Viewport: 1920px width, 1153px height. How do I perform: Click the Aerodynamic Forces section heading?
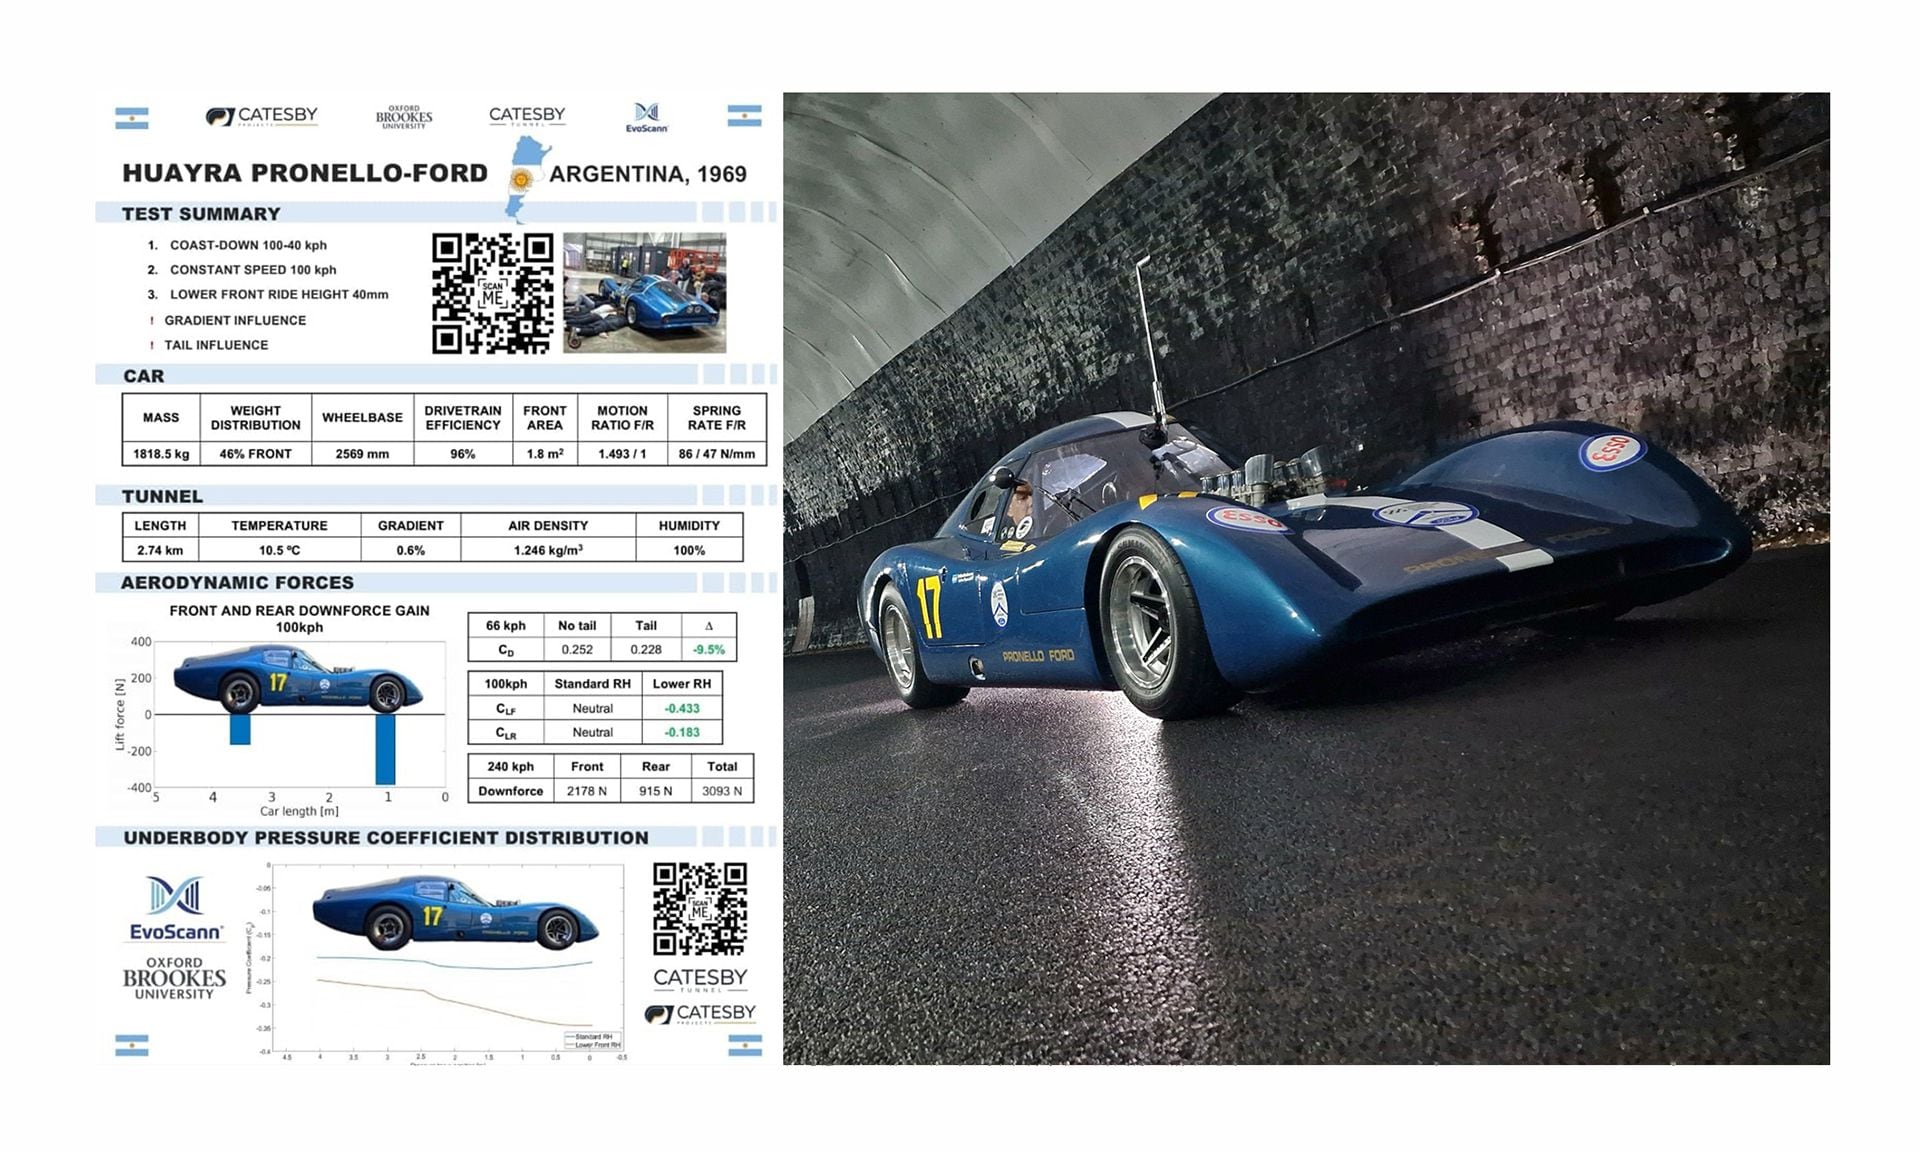(237, 582)
